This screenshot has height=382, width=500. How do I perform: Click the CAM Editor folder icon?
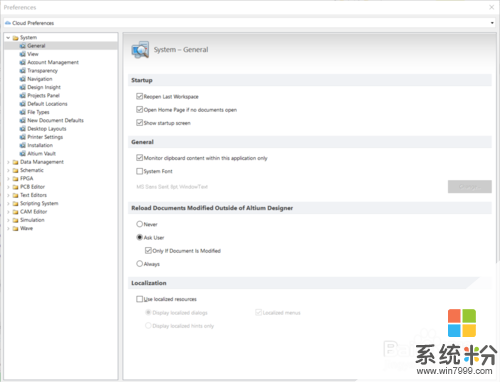15,212
